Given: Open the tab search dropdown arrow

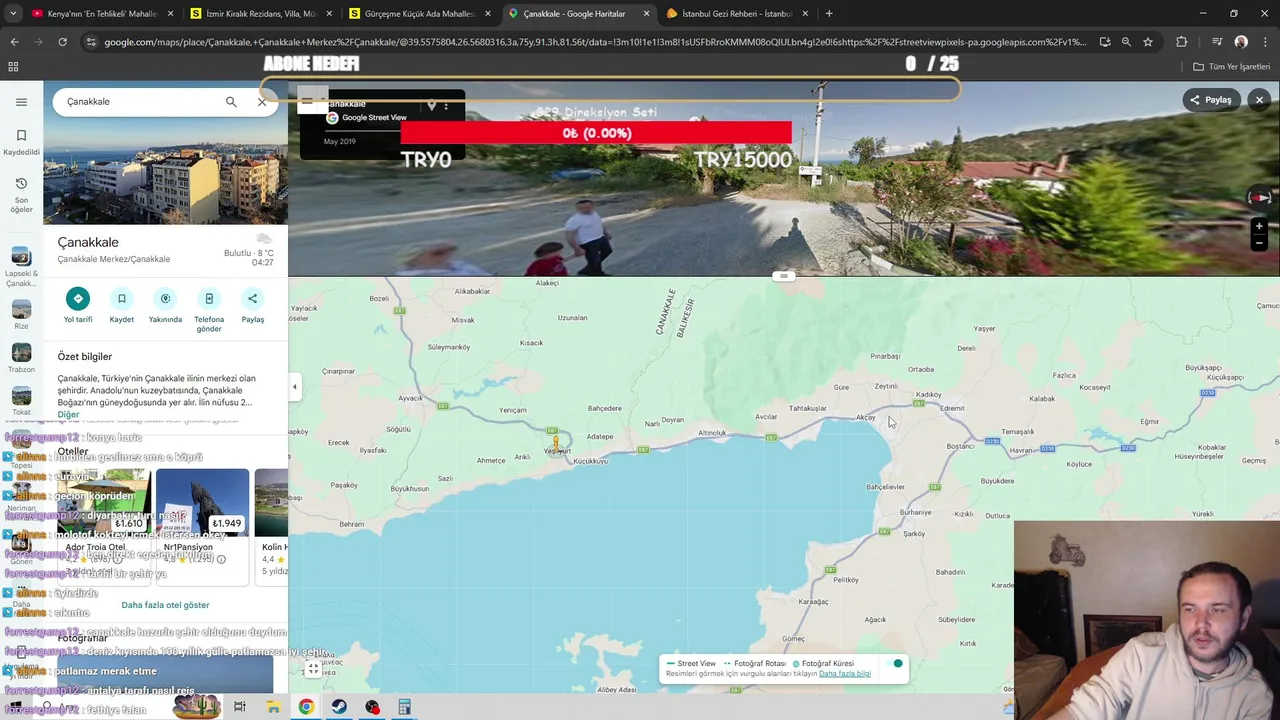Looking at the screenshot, I should tap(14, 14).
